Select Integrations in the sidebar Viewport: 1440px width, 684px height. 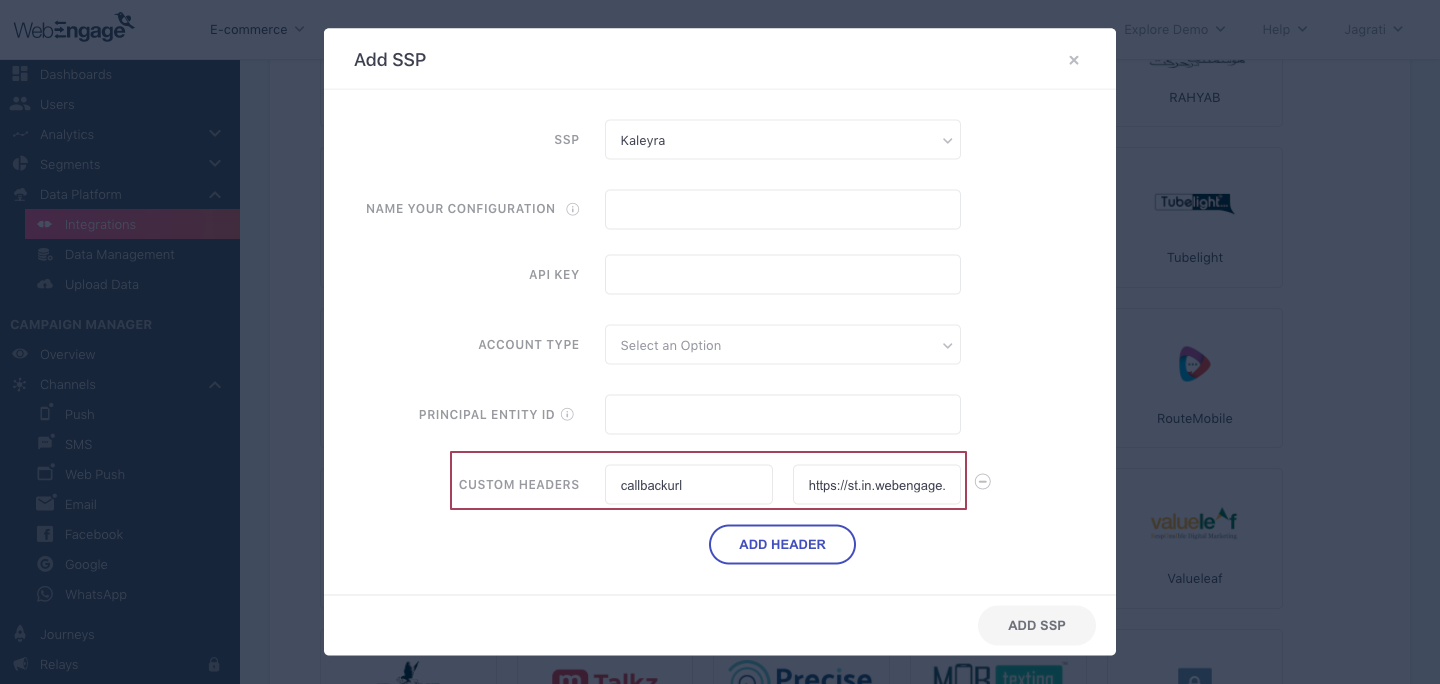(132, 224)
